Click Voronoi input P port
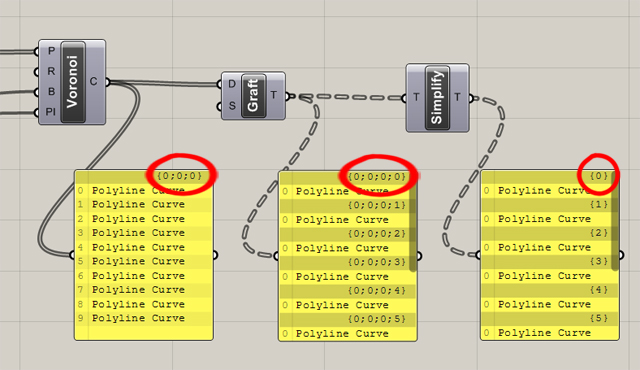This screenshot has width=640, height=370. pyautogui.click(x=36, y=51)
